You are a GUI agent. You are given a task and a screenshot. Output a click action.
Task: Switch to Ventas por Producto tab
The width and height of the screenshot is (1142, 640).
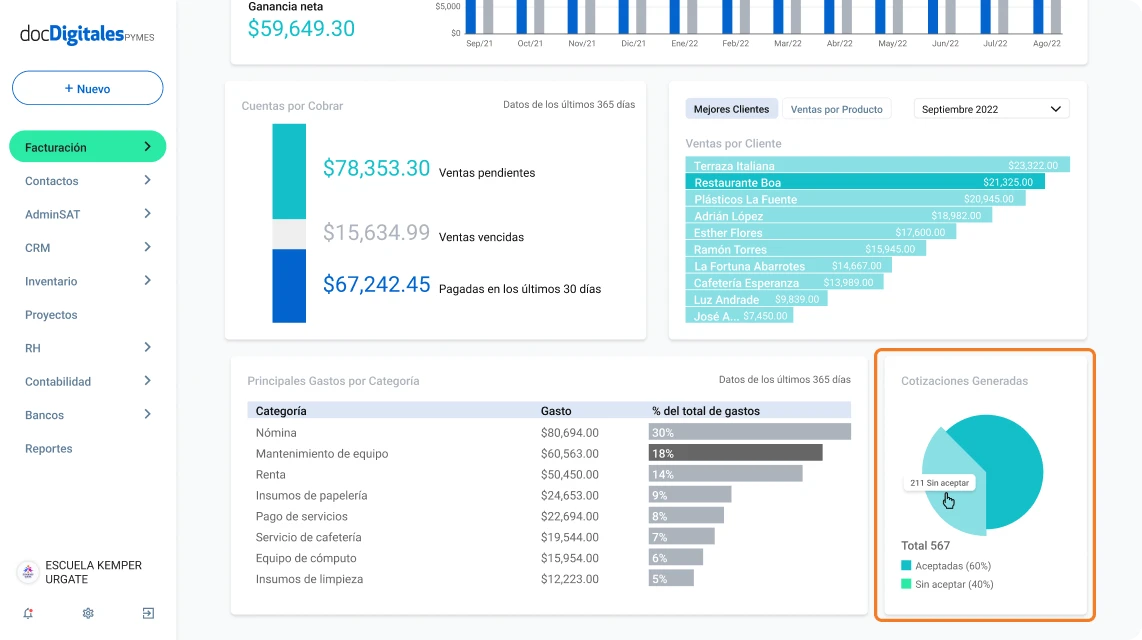(836, 109)
